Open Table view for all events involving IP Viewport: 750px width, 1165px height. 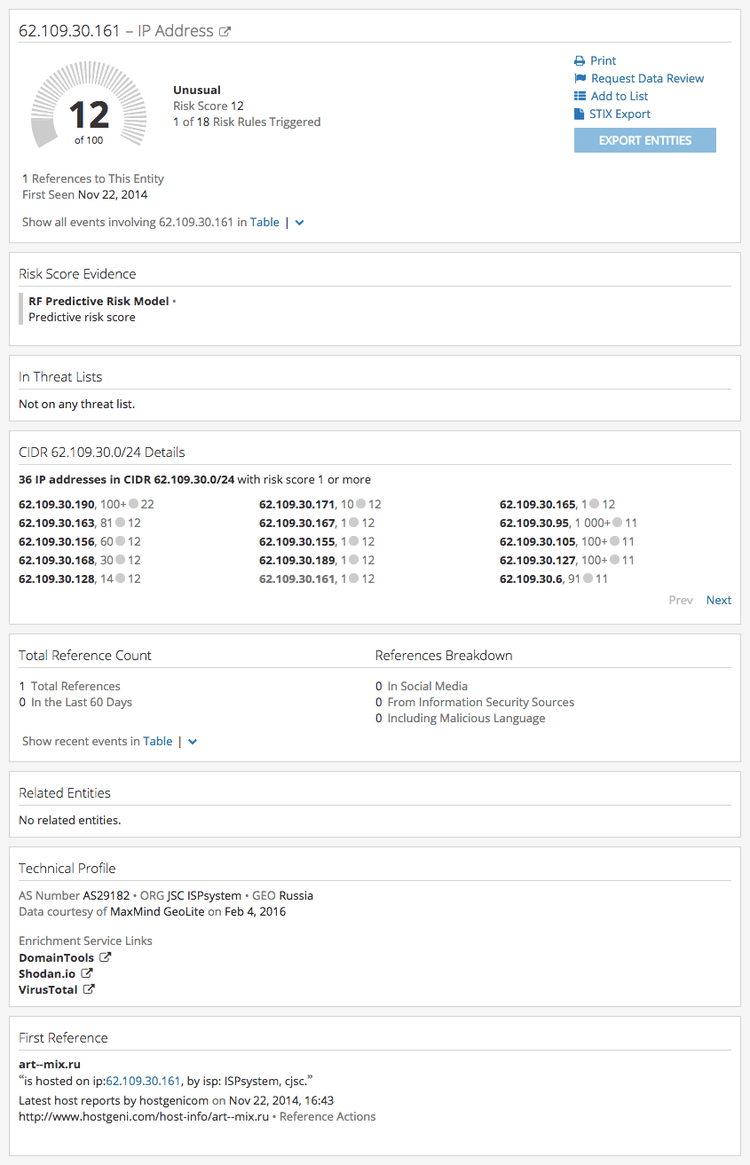click(x=264, y=222)
